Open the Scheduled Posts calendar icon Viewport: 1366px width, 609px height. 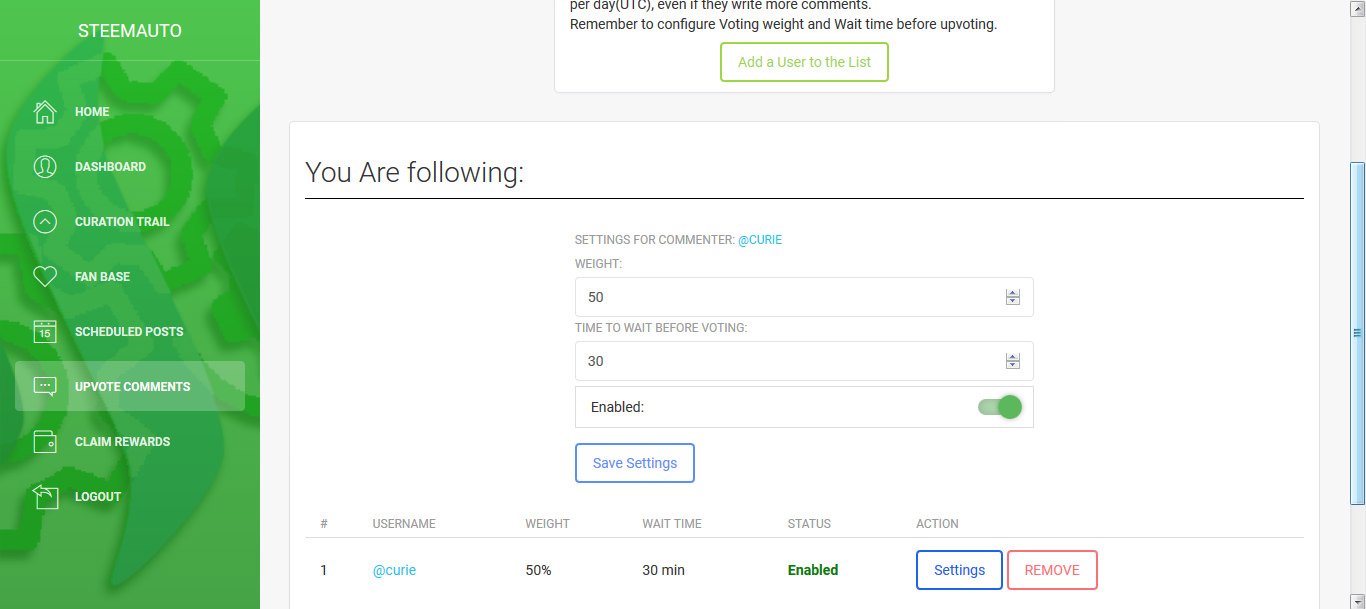pos(45,332)
